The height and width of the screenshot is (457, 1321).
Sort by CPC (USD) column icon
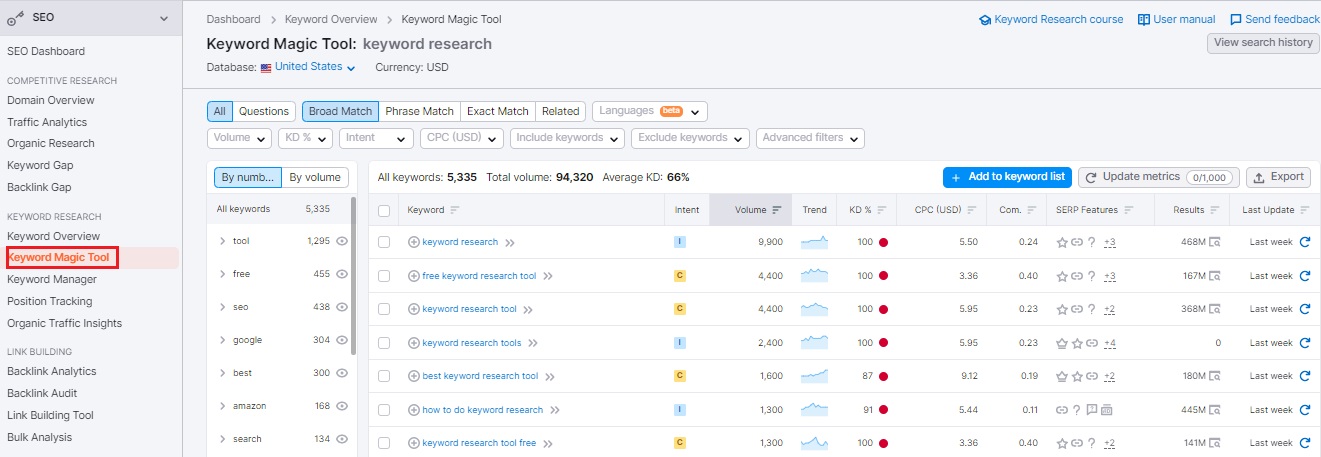(972, 210)
